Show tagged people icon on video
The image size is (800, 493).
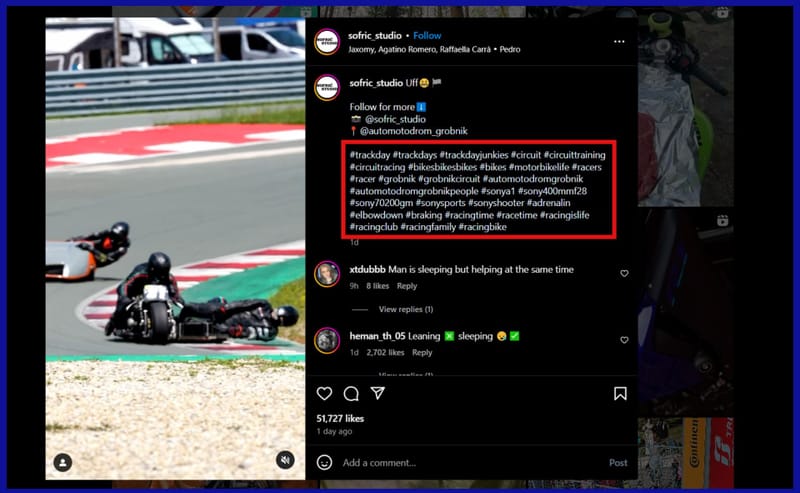point(63,462)
